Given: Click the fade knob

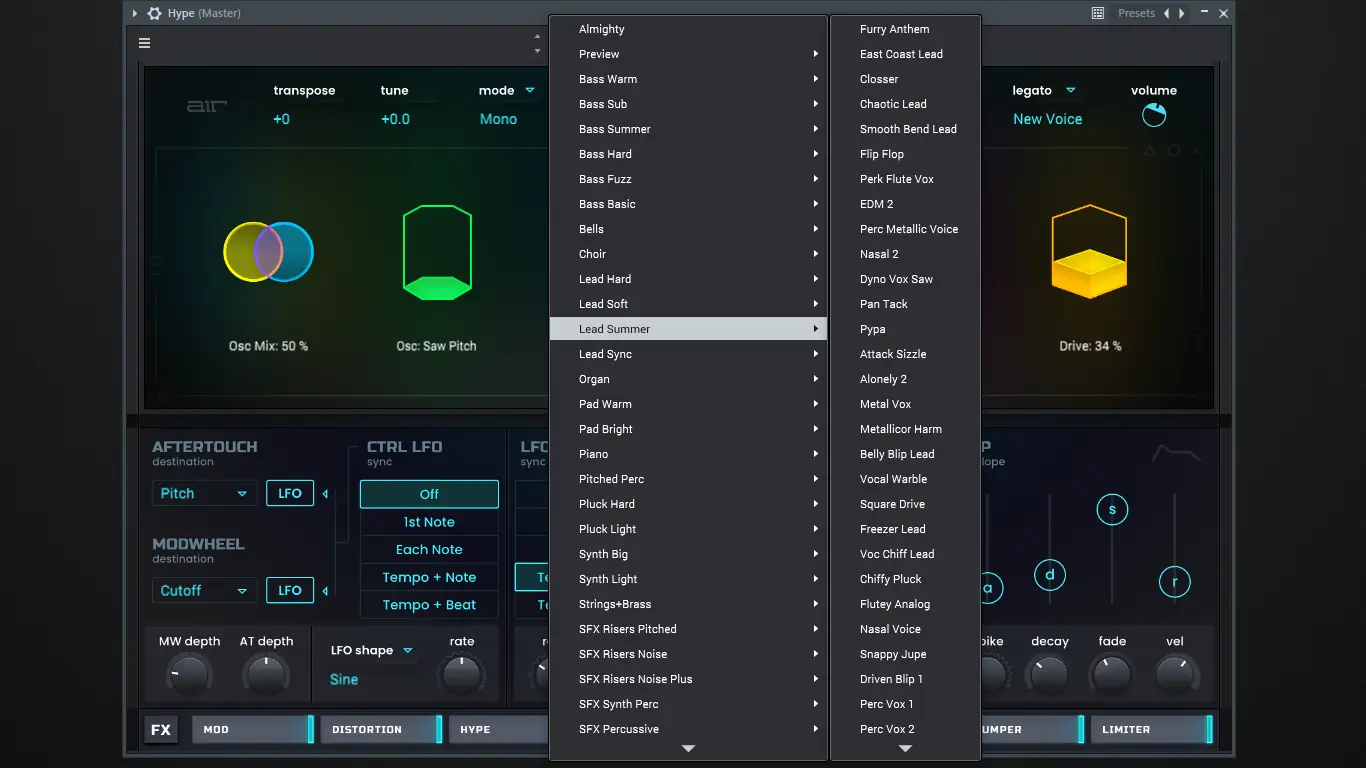Looking at the screenshot, I should coord(1112,676).
